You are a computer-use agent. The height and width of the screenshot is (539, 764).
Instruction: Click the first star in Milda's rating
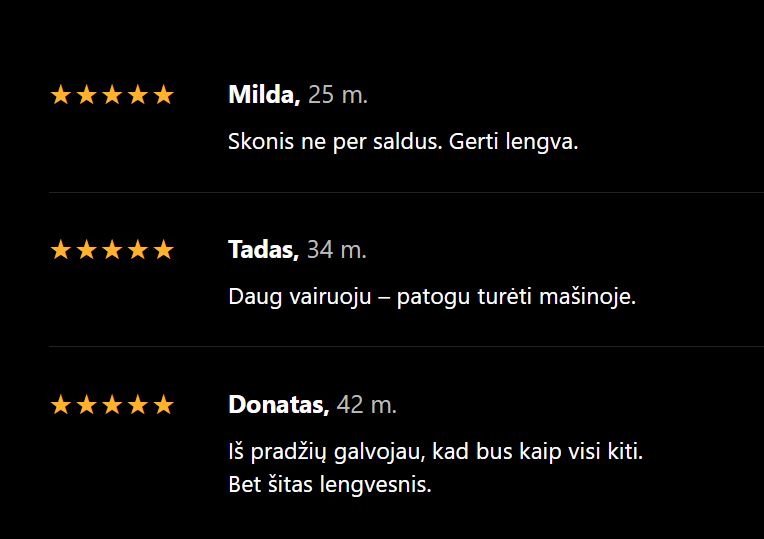tap(61, 96)
